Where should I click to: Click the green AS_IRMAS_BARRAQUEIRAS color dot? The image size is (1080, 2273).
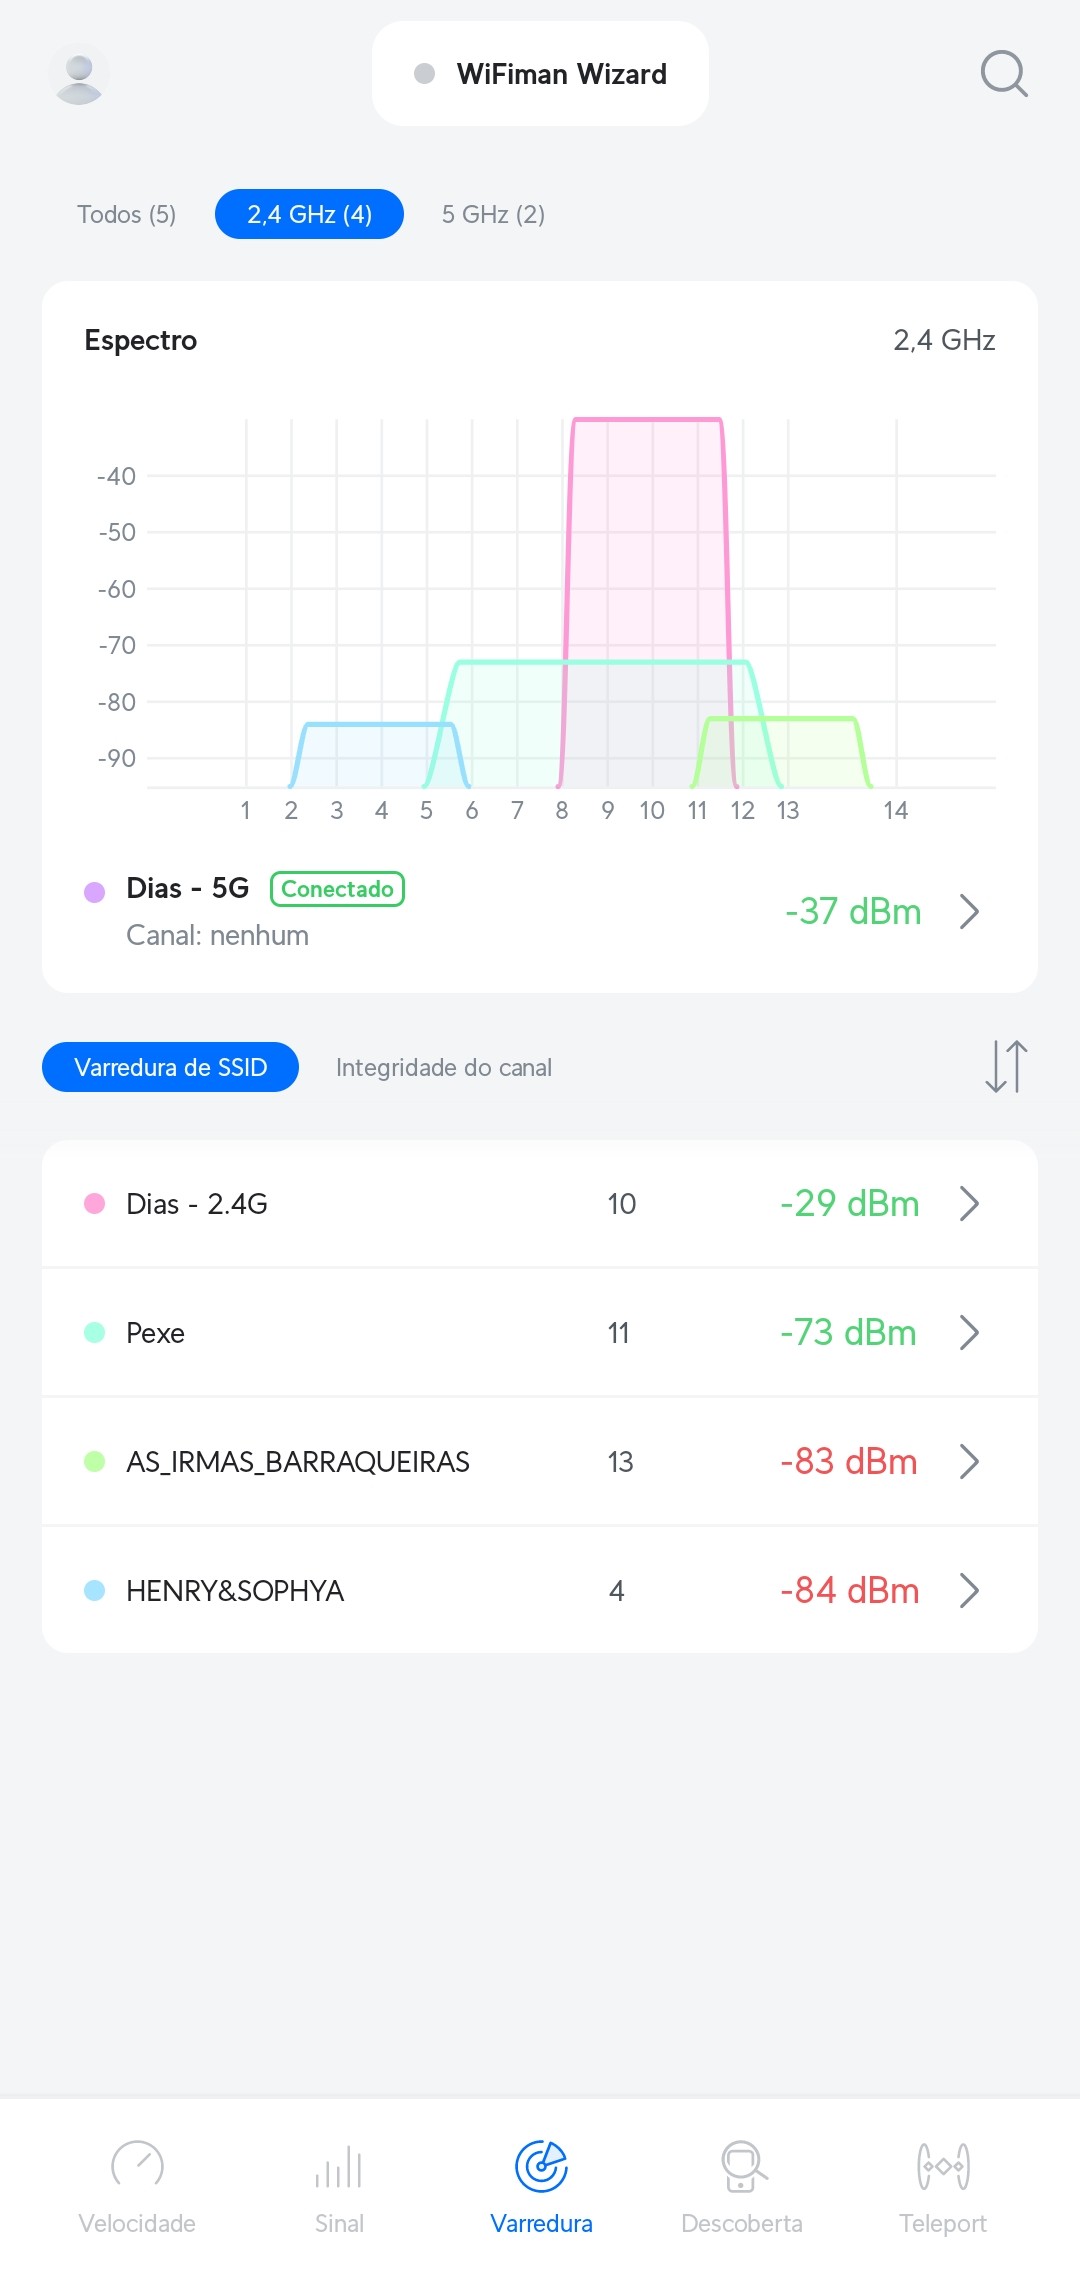pos(95,1461)
